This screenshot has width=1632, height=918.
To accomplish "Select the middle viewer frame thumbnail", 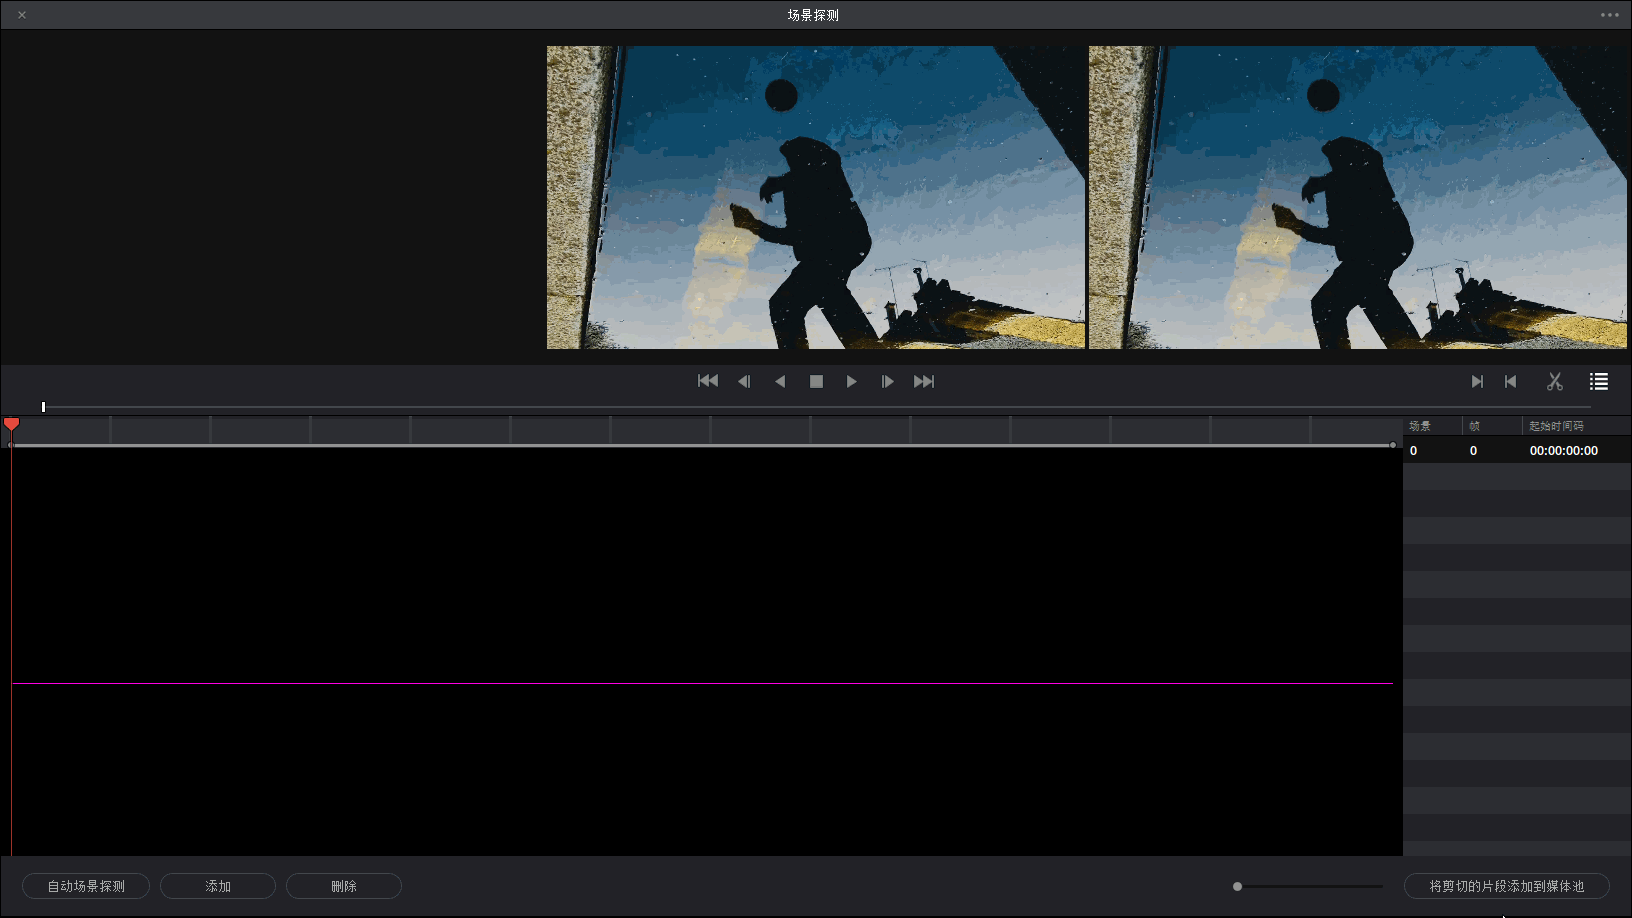I will coord(816,197).
